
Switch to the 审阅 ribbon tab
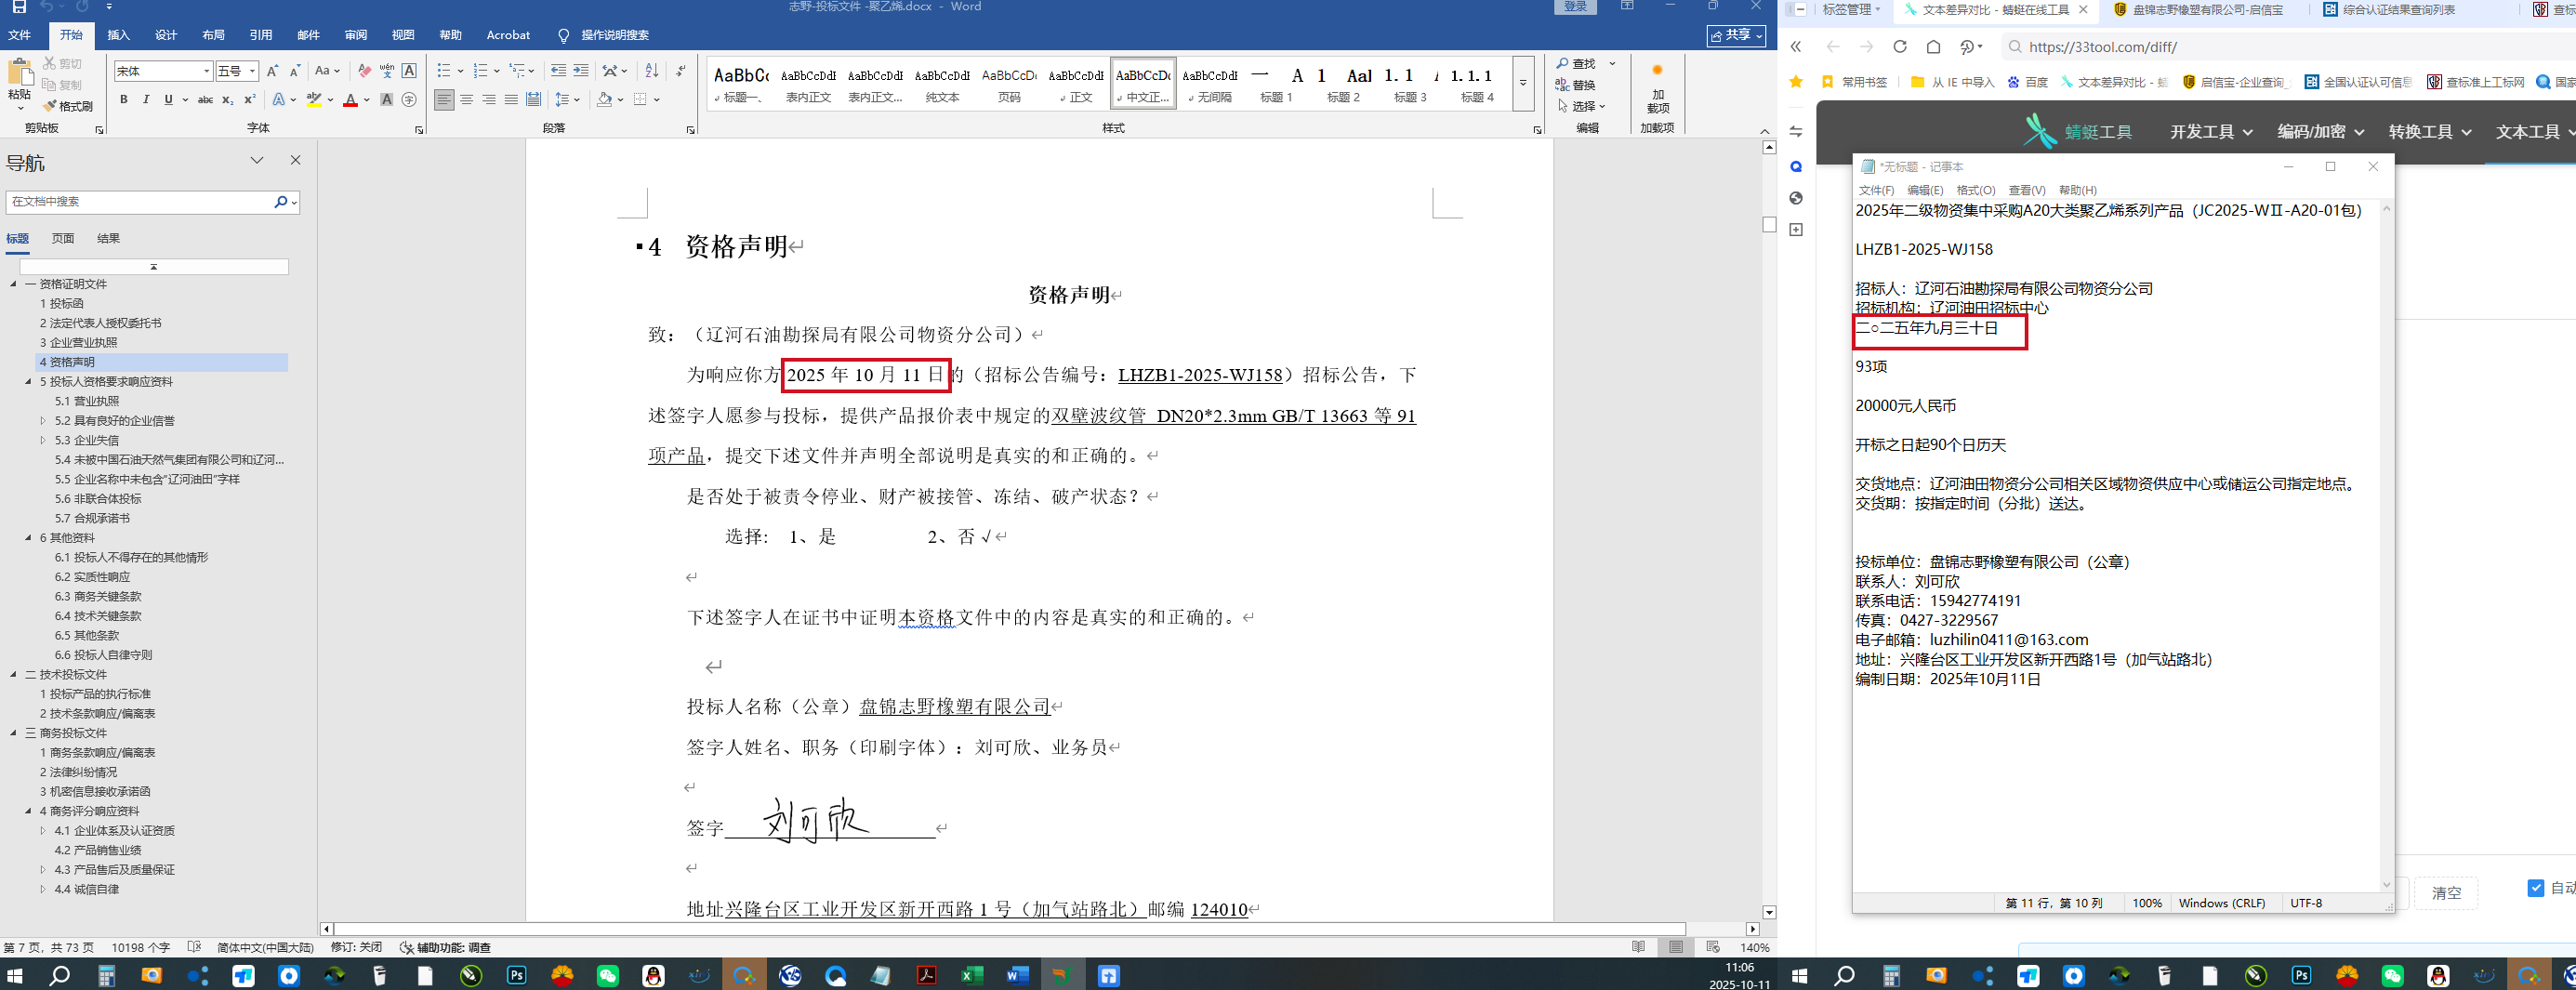point(356,35)
